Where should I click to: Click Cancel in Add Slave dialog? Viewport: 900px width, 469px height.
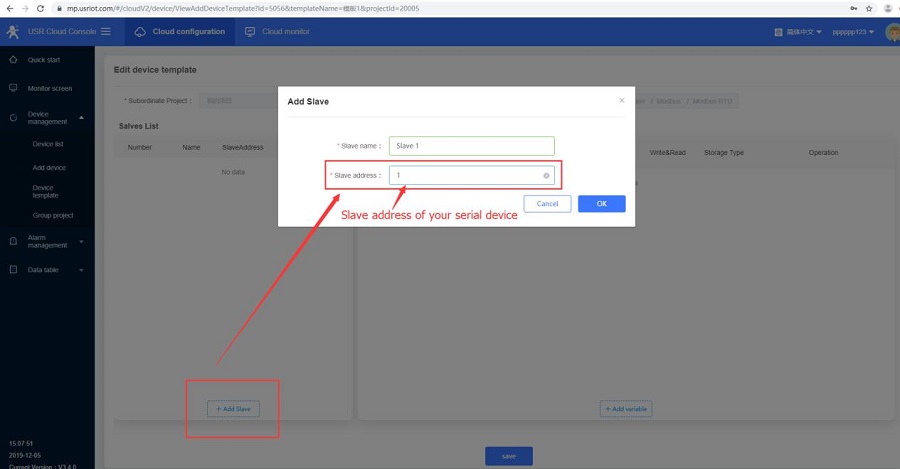547,204
